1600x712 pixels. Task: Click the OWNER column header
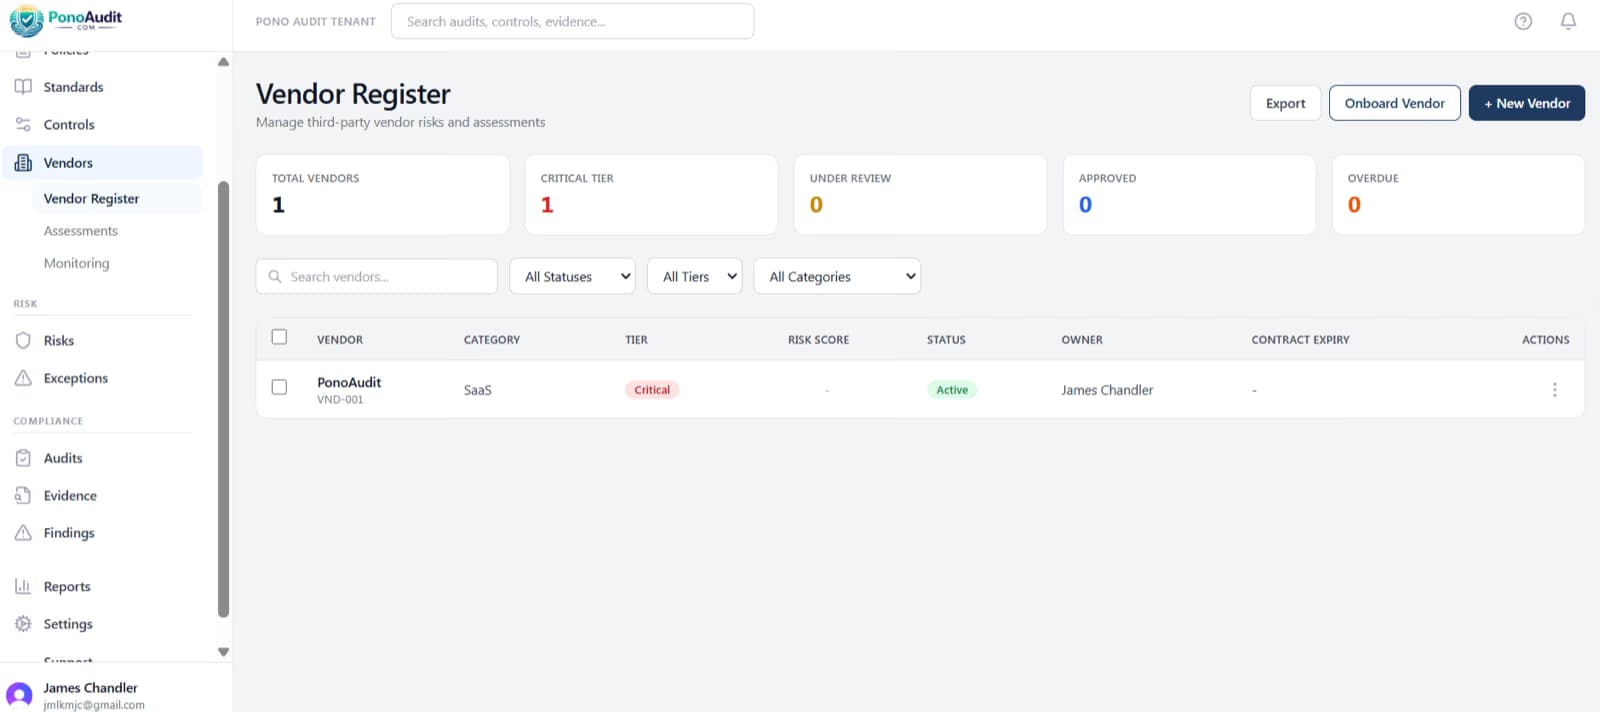click(1082, 340)
